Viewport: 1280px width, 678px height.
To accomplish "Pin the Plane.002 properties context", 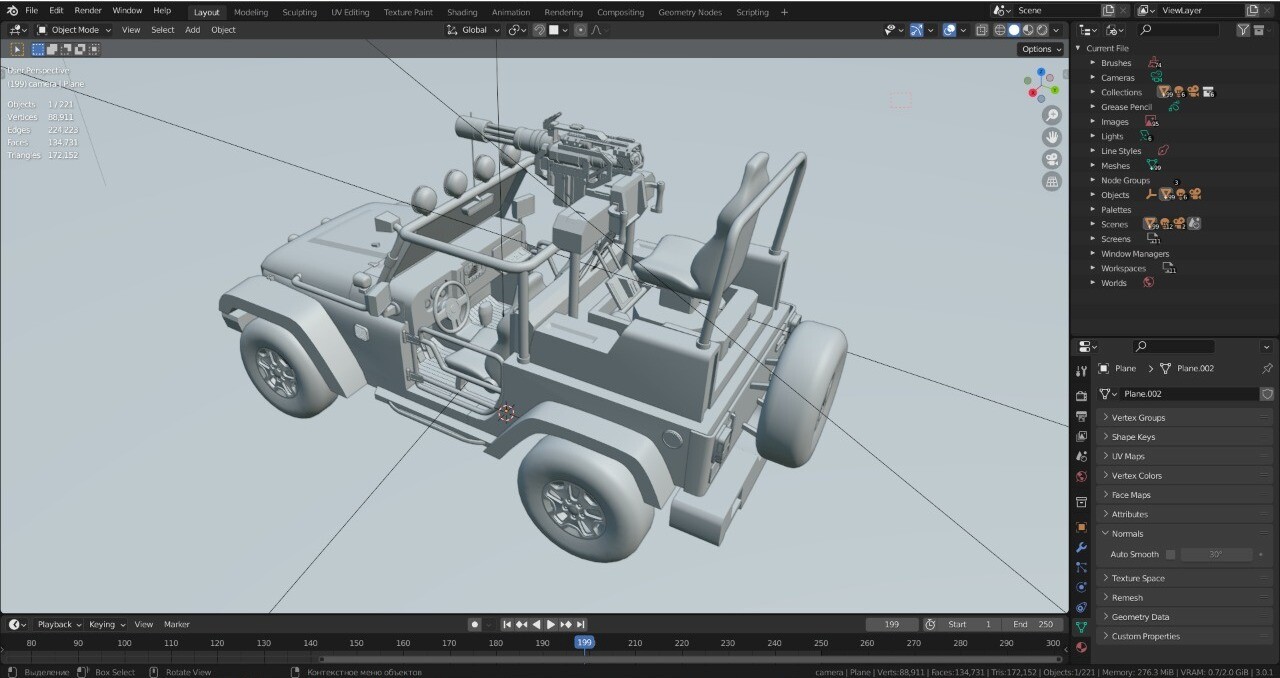I will [x=1267, y=368].
